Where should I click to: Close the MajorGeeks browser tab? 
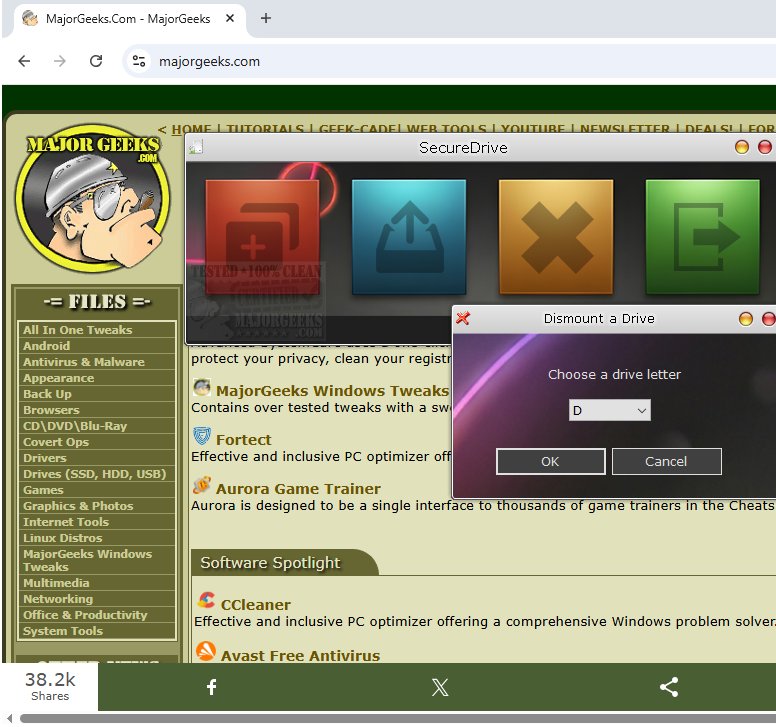coord(230,18)
